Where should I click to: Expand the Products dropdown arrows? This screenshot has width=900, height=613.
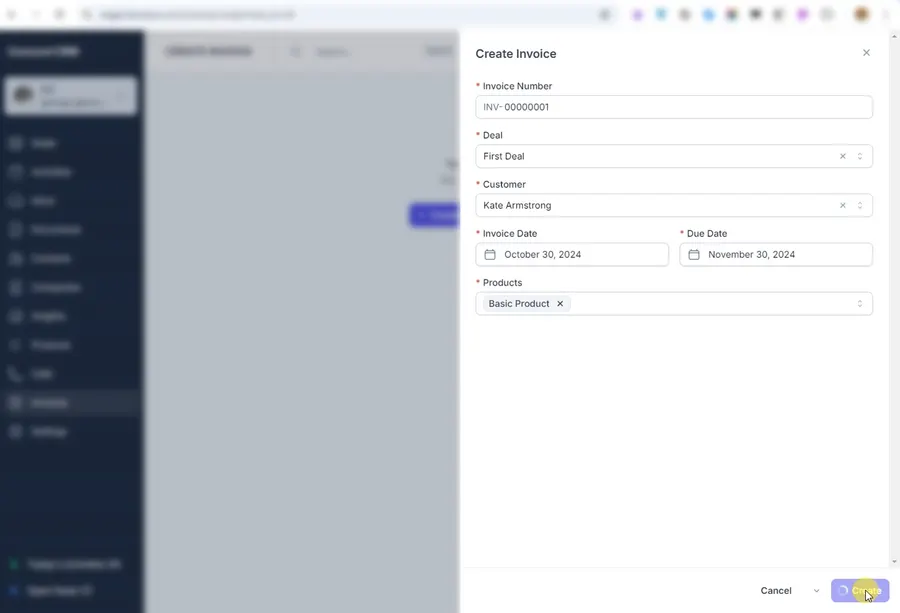860,304
